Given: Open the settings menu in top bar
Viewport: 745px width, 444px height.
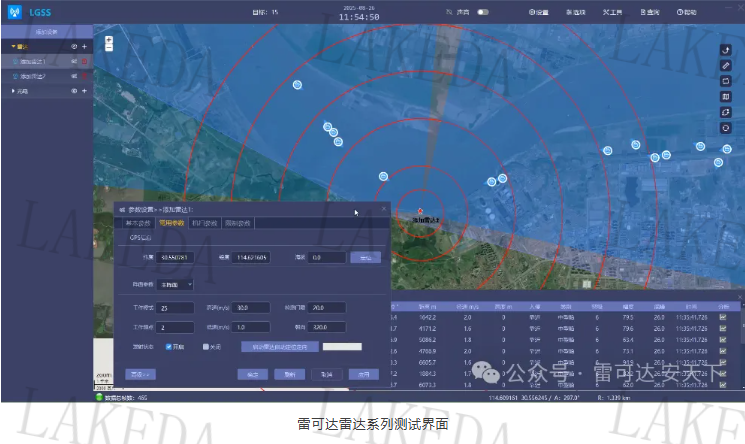Looking at the screenshot, I should click(x=539, y=12).
